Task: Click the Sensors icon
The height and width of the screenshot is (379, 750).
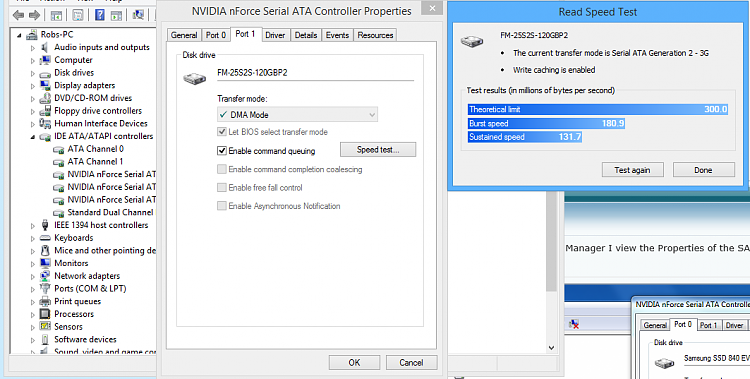Action: pos(45,326)
